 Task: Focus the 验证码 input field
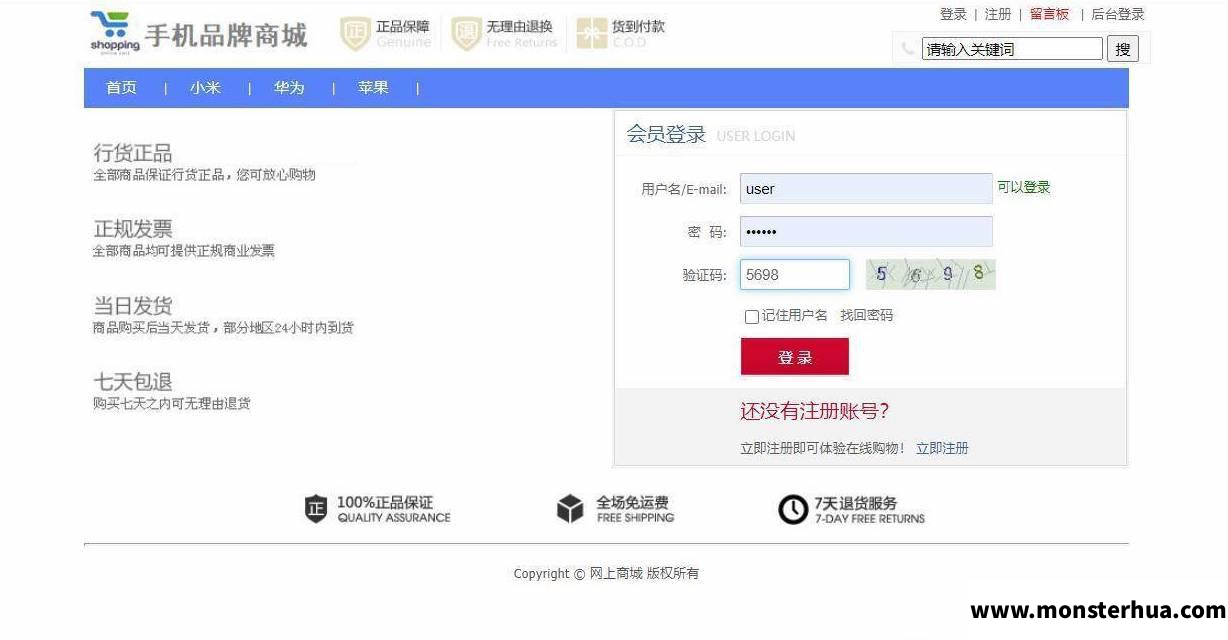tap(795, 275)
